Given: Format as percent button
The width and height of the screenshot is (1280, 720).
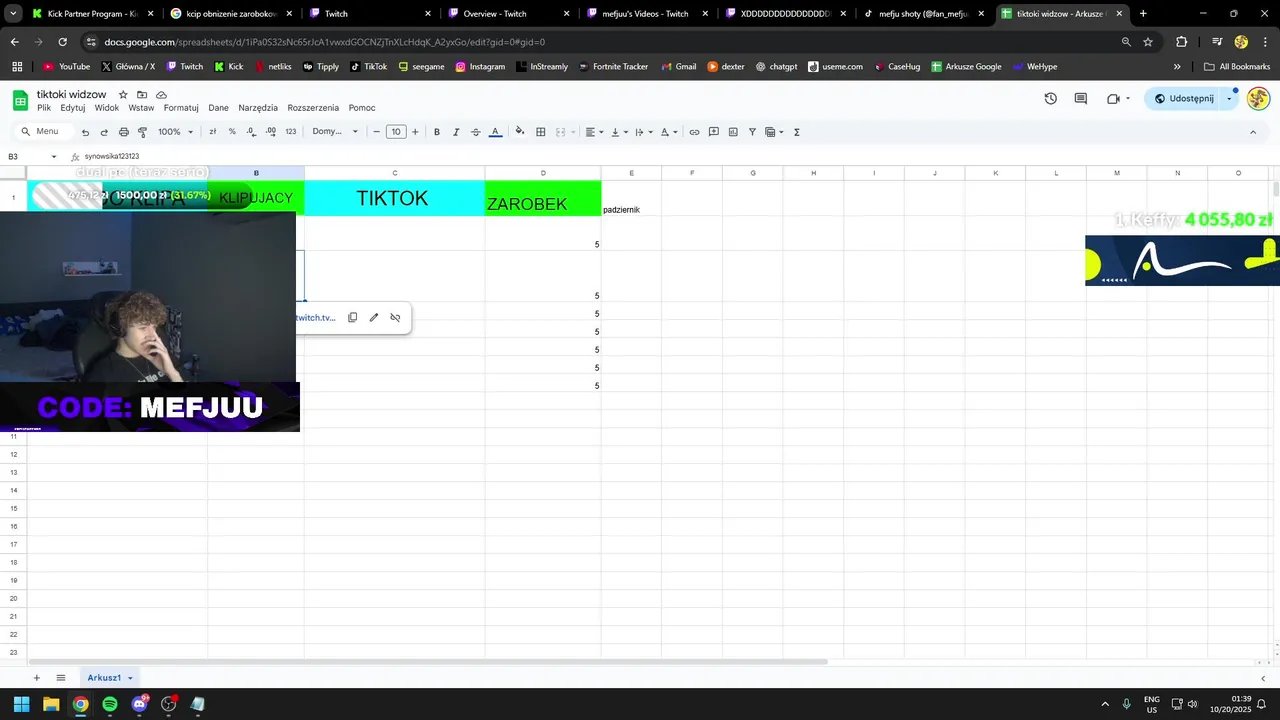Looking at the screenshot, I should coord(232,132).
